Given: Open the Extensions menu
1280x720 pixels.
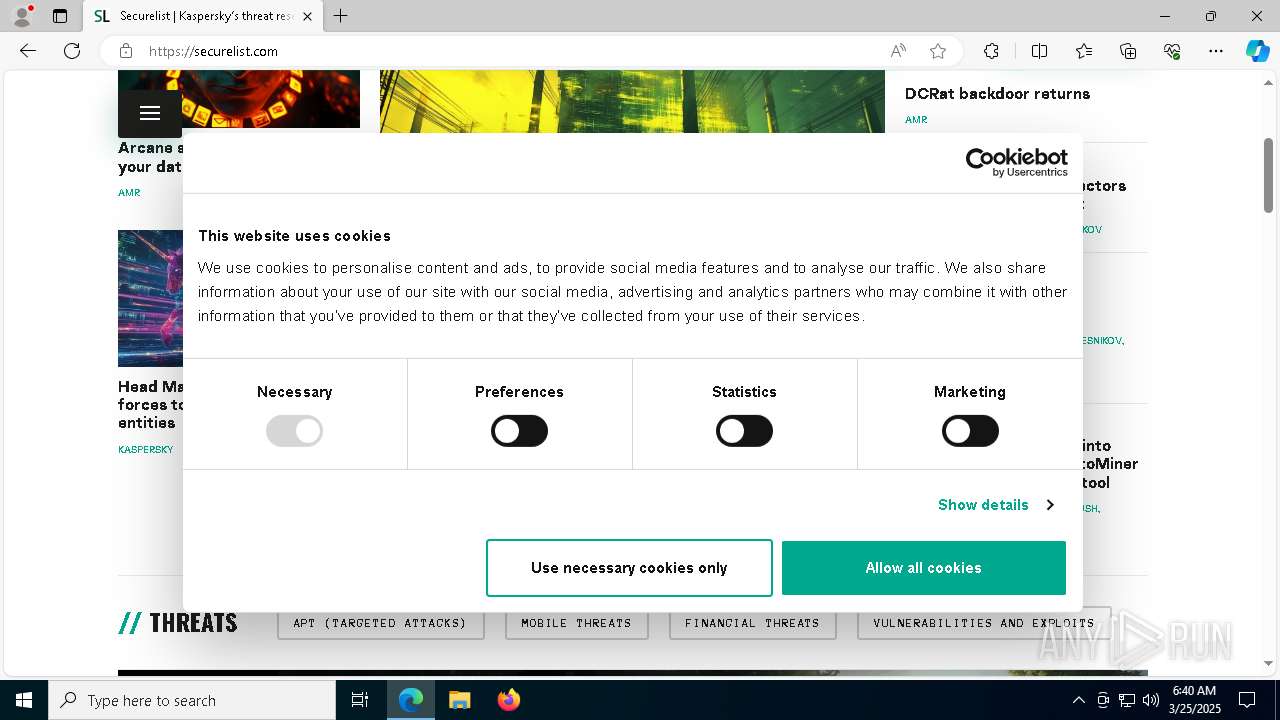Looking at the screenshot, I should (x=991, y=51).
